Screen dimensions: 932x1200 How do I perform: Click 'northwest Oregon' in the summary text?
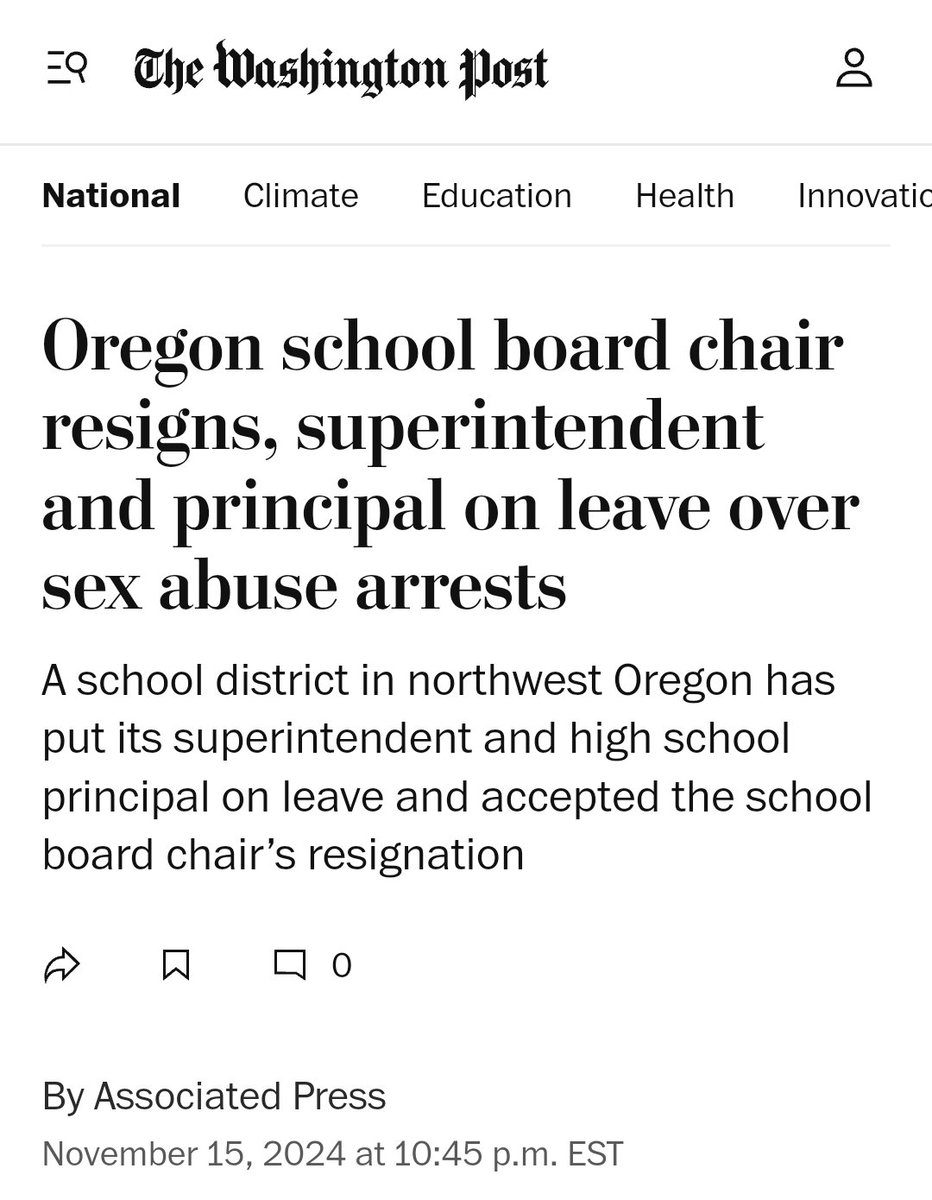tap(580, 682)
